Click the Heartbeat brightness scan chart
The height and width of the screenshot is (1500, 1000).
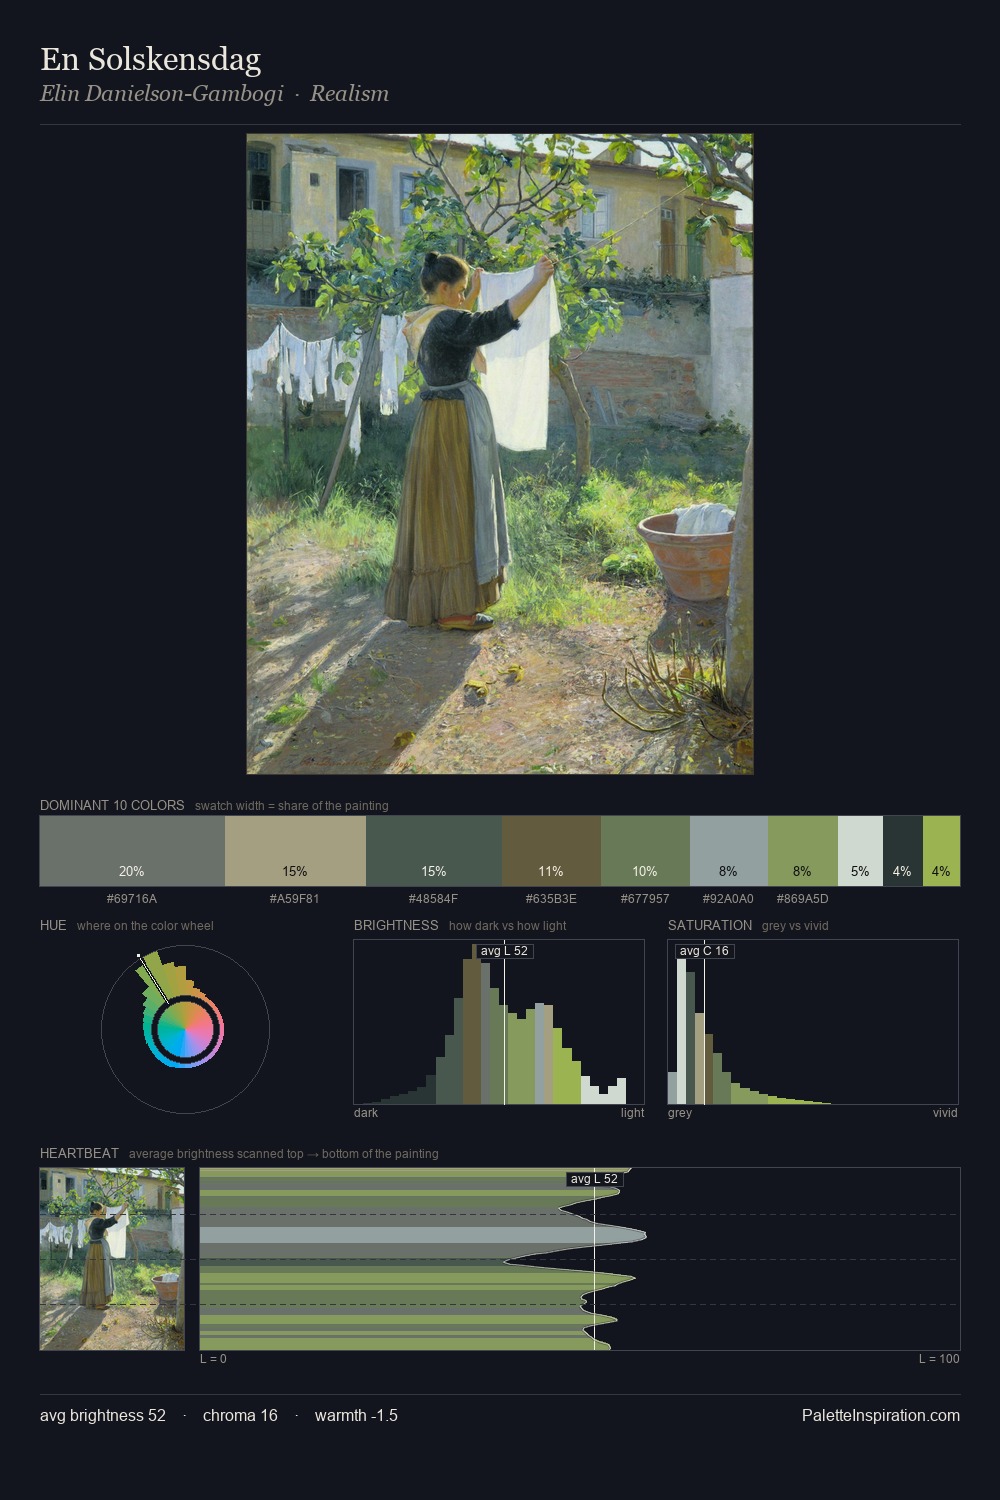click(580, 1259)
